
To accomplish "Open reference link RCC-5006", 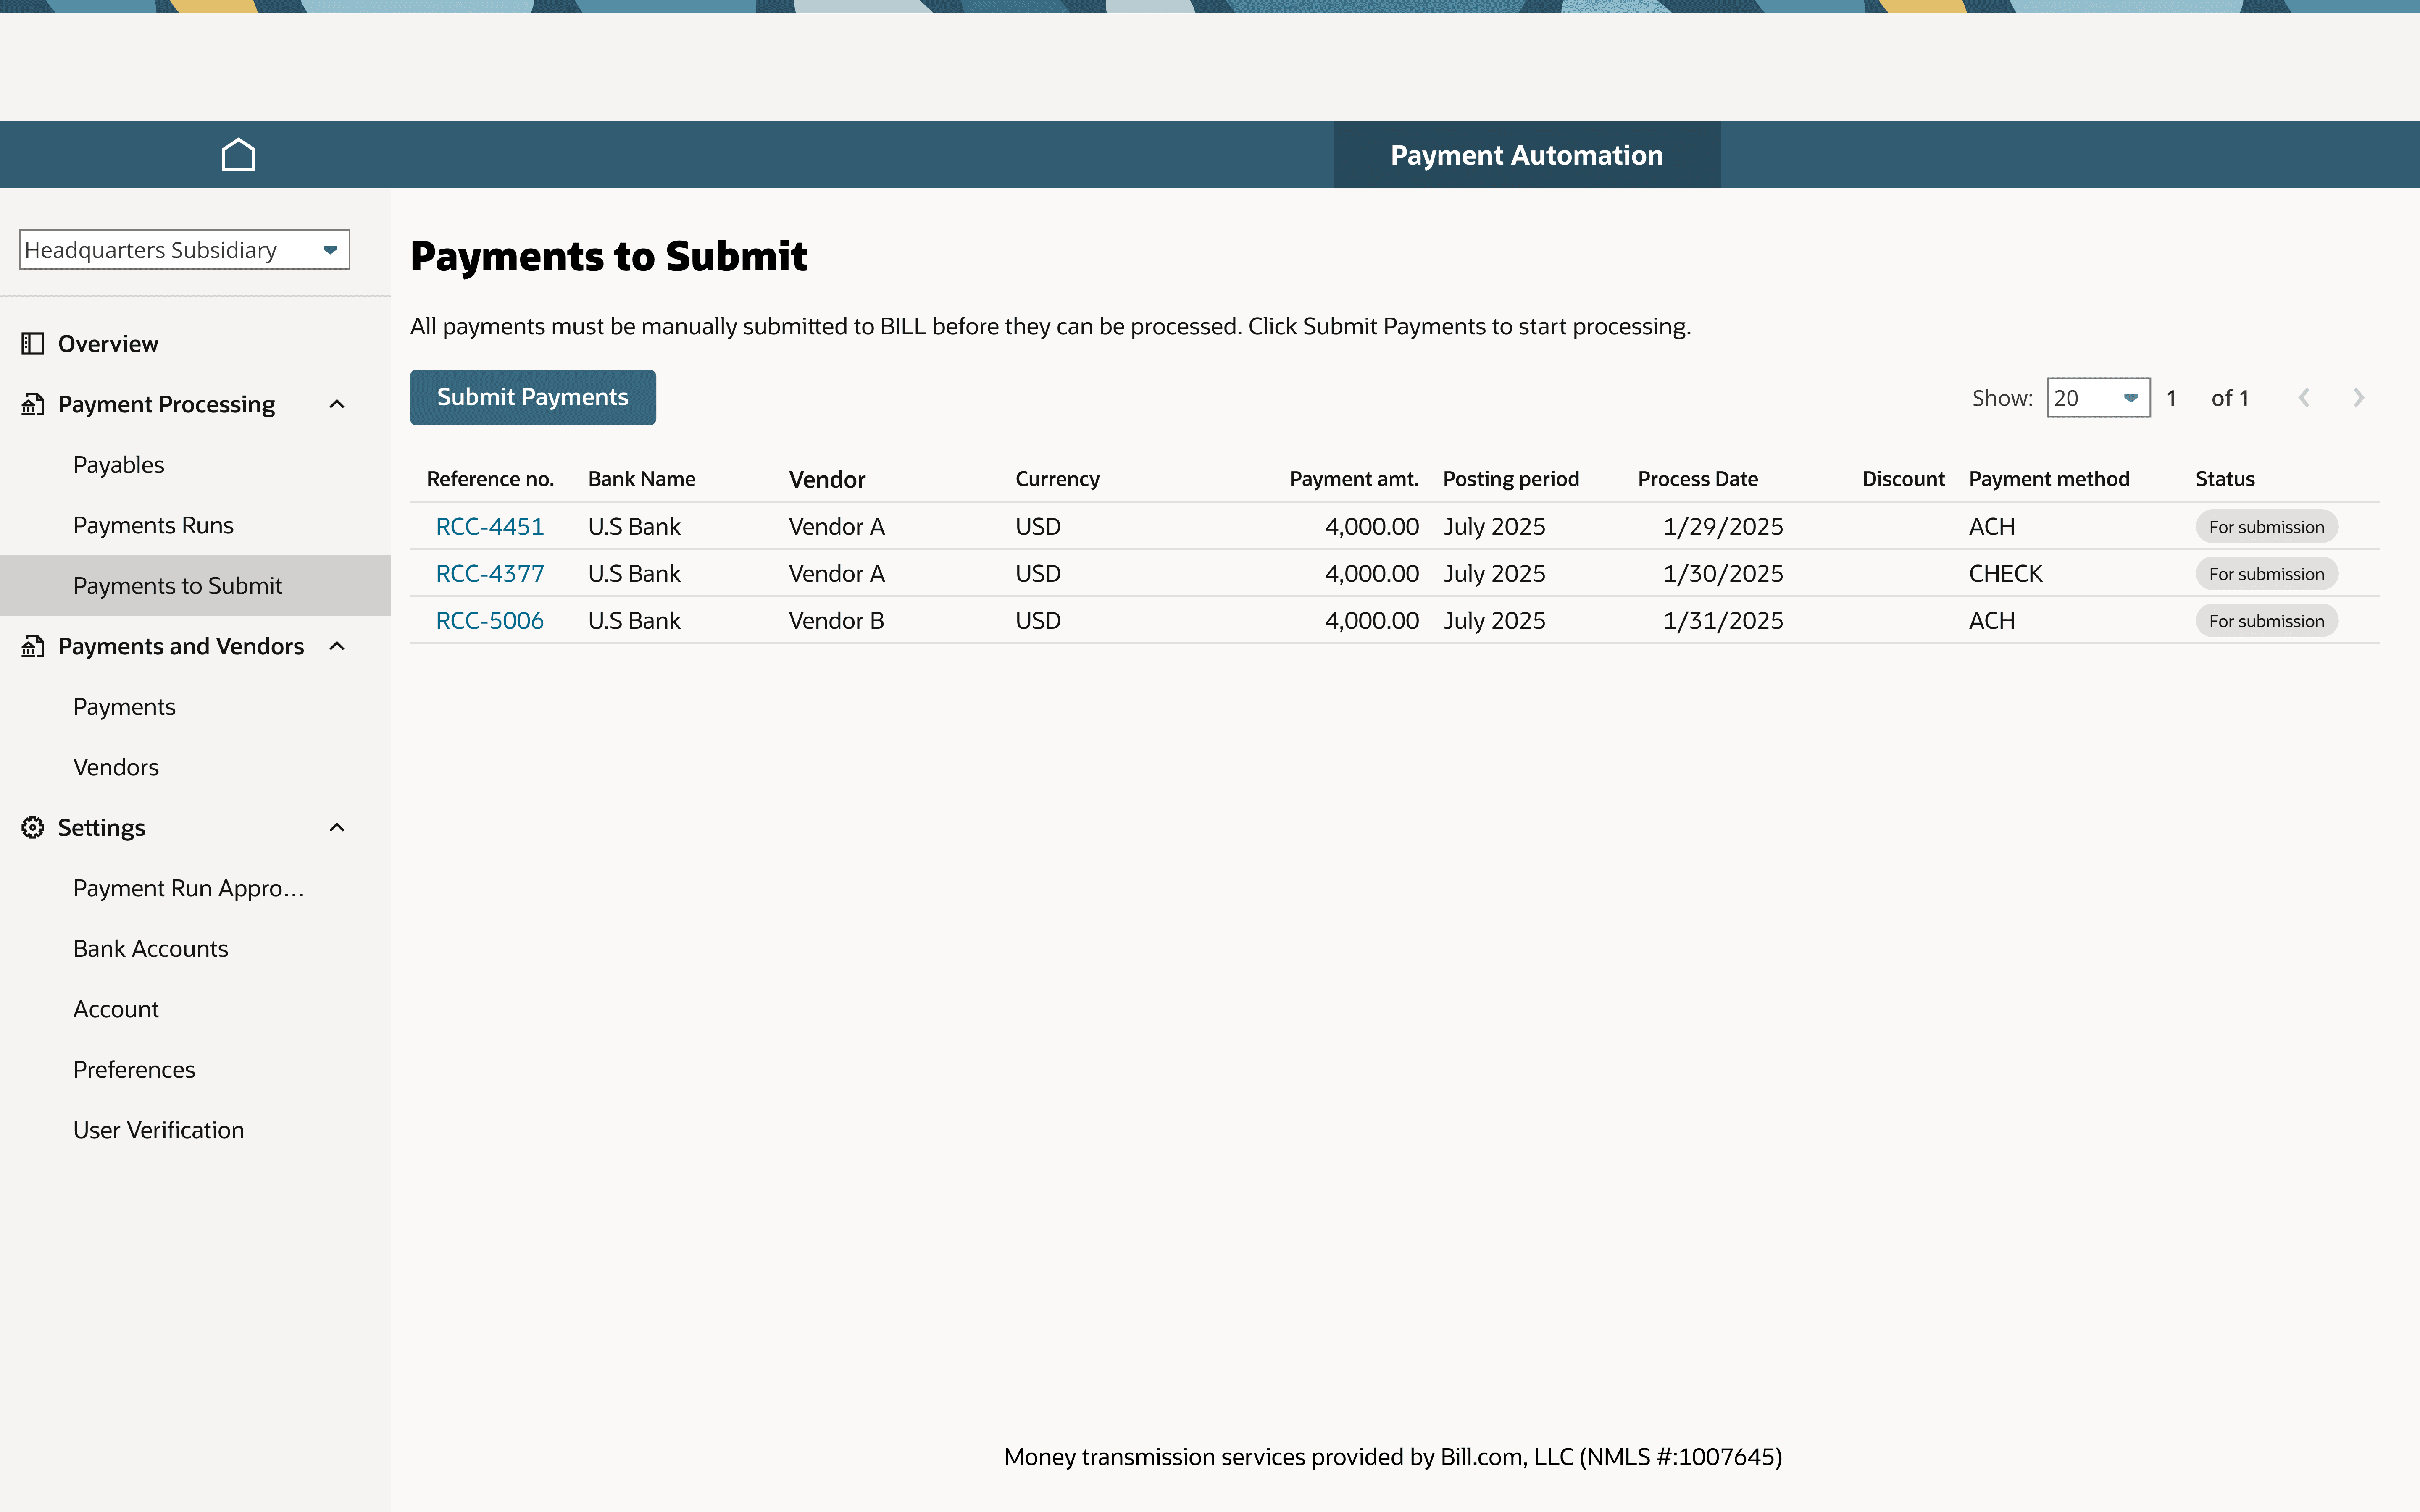I will 489,620.
